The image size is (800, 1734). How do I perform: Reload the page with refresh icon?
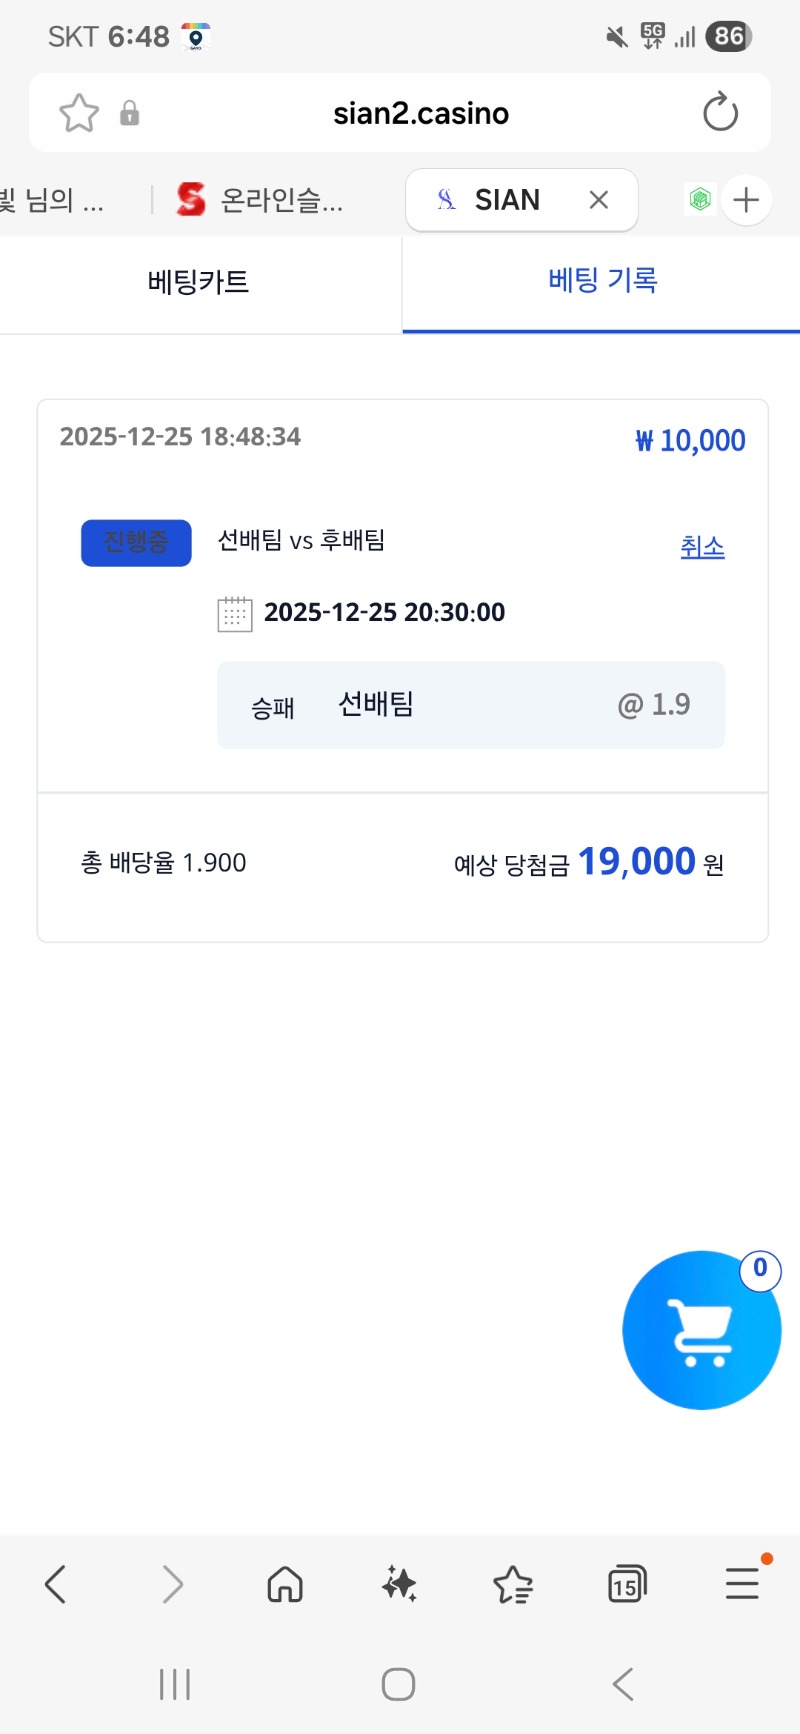pyautogui.click(x=720, y=113)
